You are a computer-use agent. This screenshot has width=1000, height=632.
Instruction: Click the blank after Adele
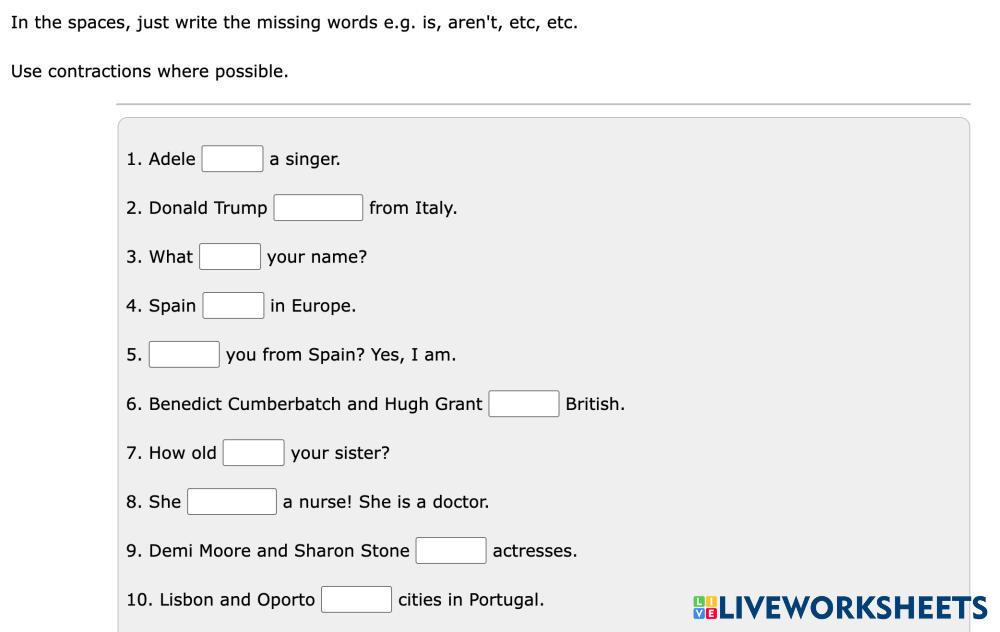click(232, 159)
